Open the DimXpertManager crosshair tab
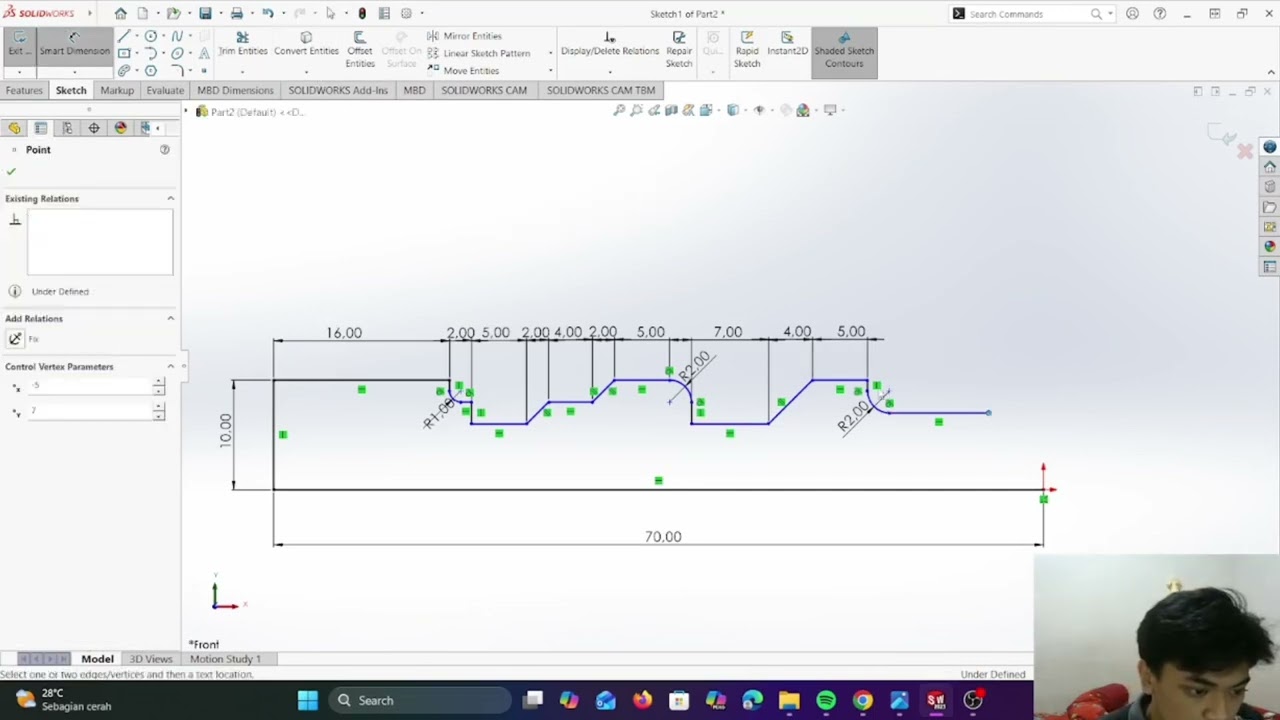Screen dimensions: 1280x720 94,128
